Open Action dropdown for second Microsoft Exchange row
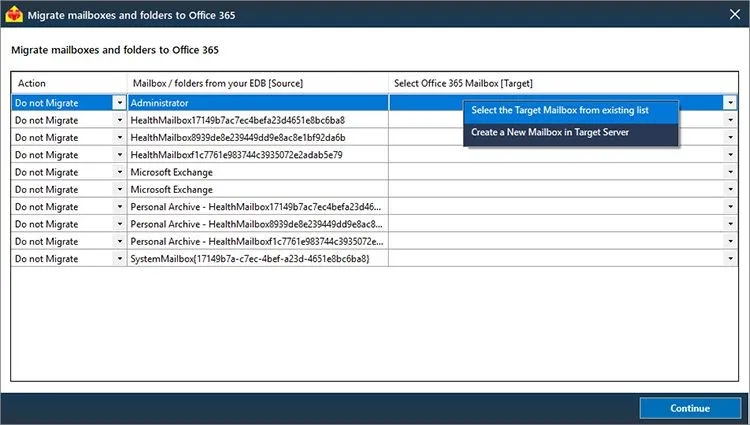Image resolution: width=750 pixels, height=425 pixels. click(120, 189)
